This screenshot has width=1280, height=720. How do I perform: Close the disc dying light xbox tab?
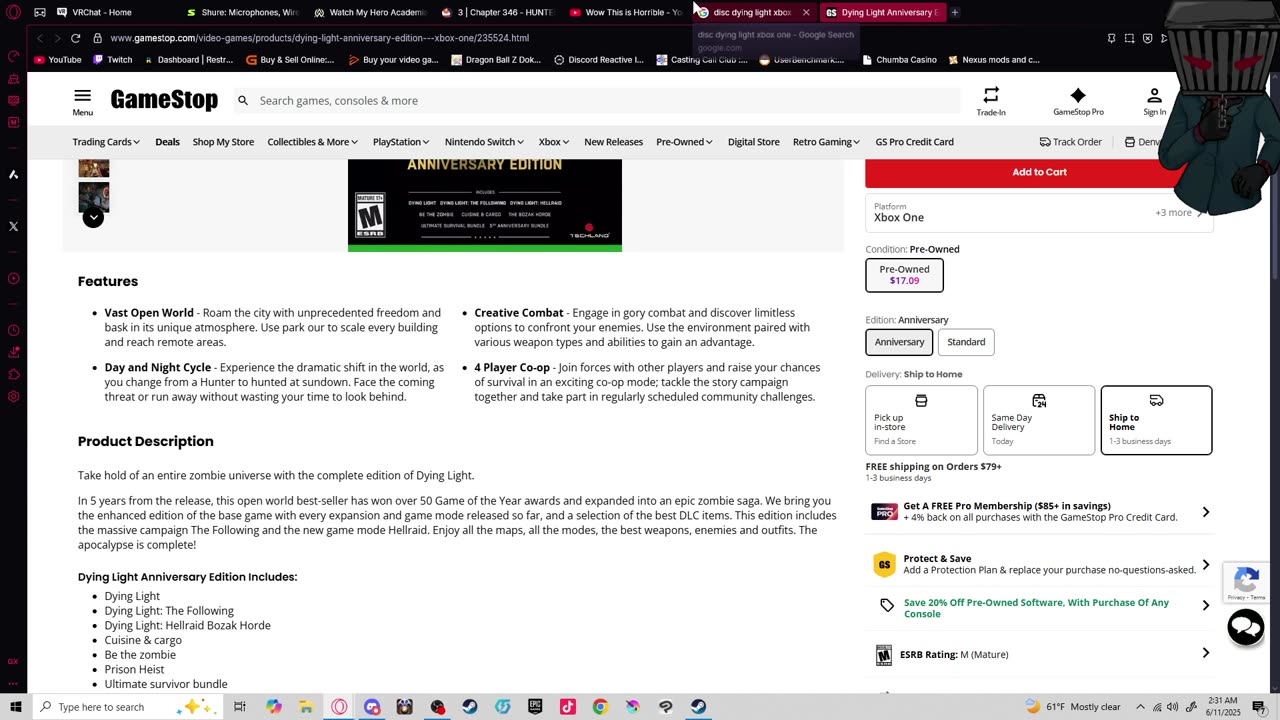click(x=806, y=12)
